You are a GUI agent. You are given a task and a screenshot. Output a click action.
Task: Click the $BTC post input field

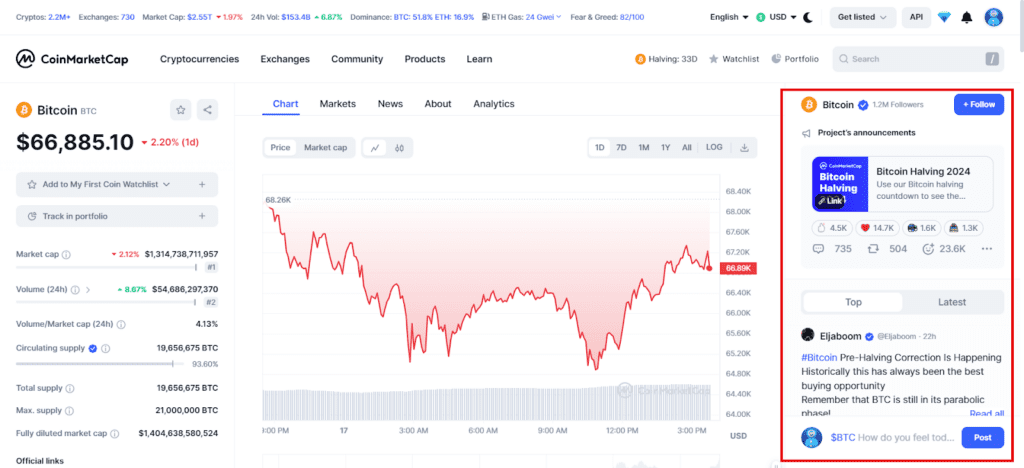click(x=891, y=437)
